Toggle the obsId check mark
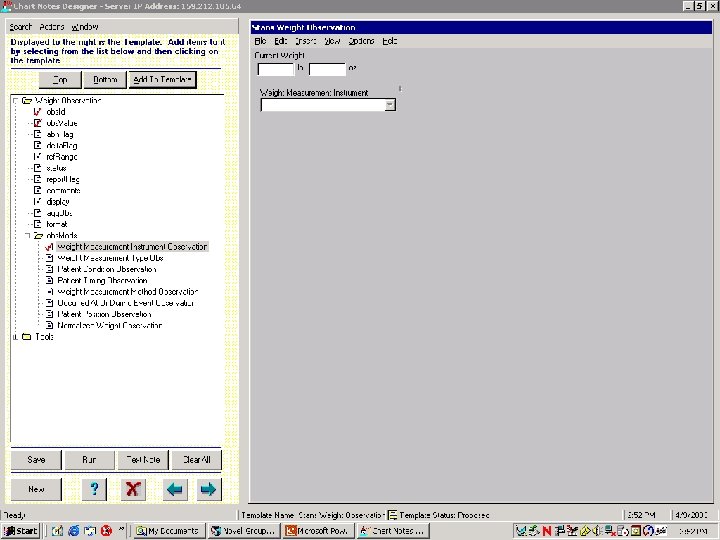The height and width of the screenshot is (540, 720). pyautogui.click(x=37, y=112)
